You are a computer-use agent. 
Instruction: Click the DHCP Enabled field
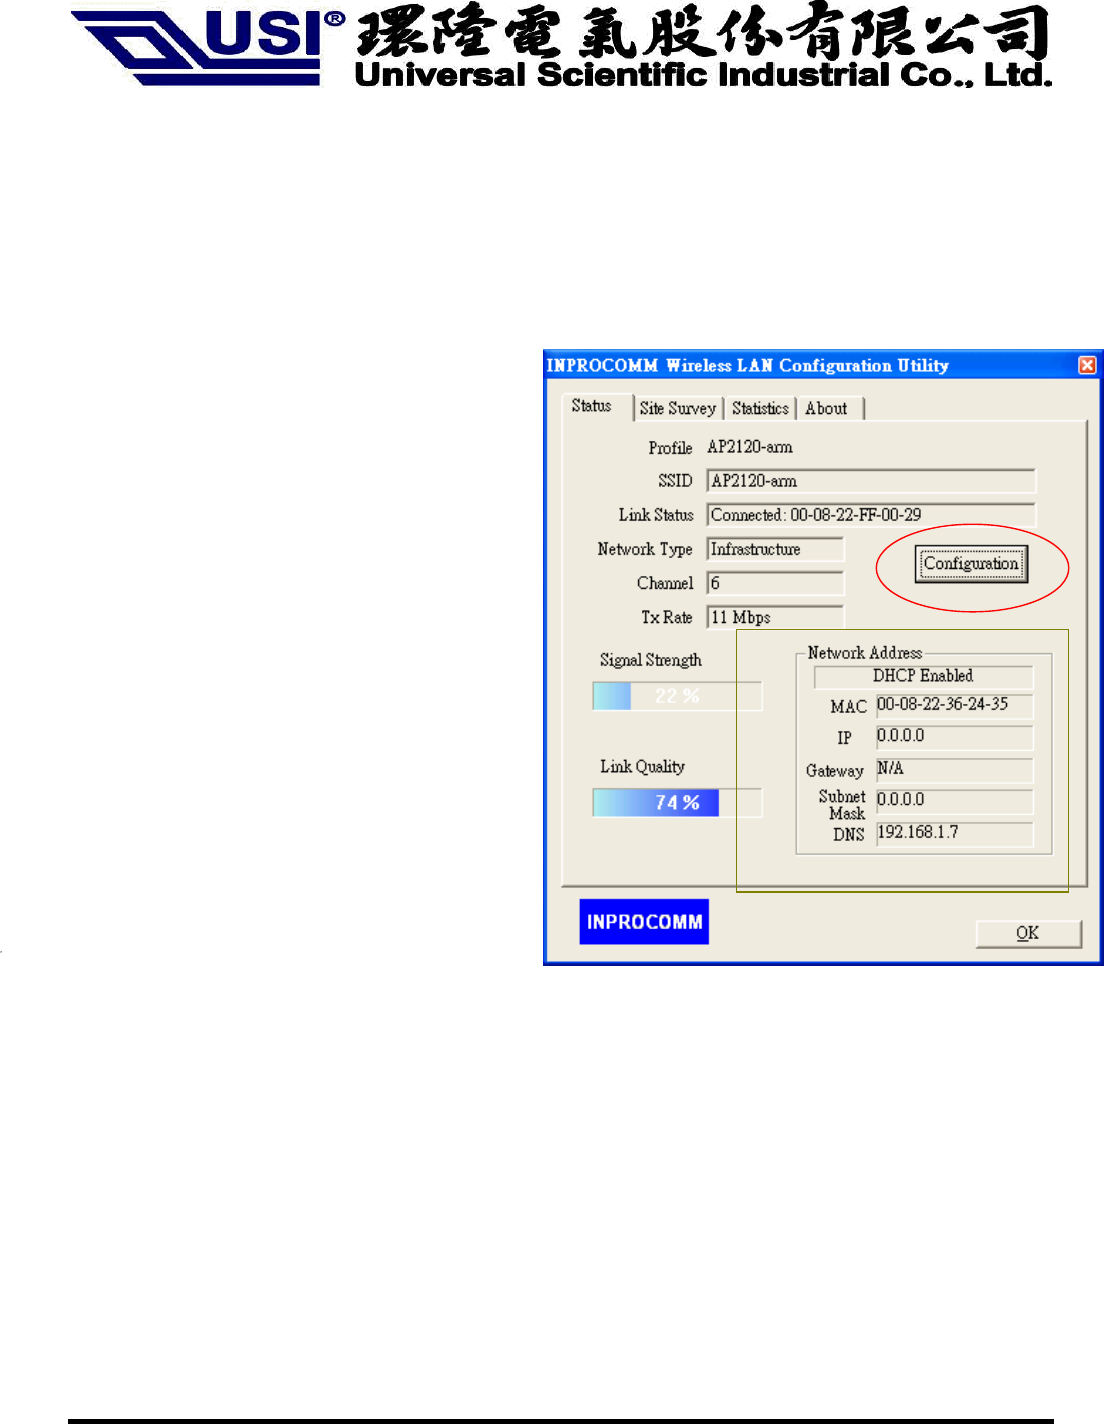tap(923, 677)
